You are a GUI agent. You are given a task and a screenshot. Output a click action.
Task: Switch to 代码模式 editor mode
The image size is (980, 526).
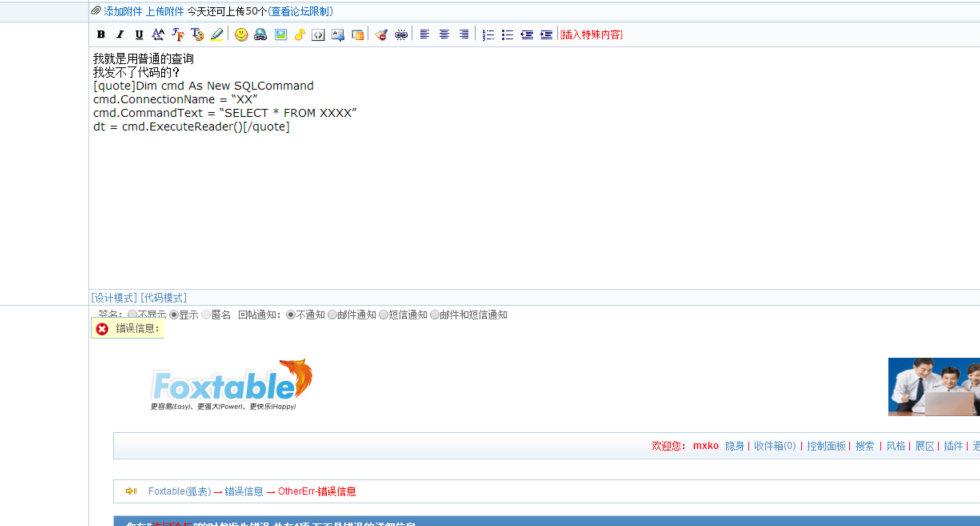pyautogui.click(x=163, y=298)
